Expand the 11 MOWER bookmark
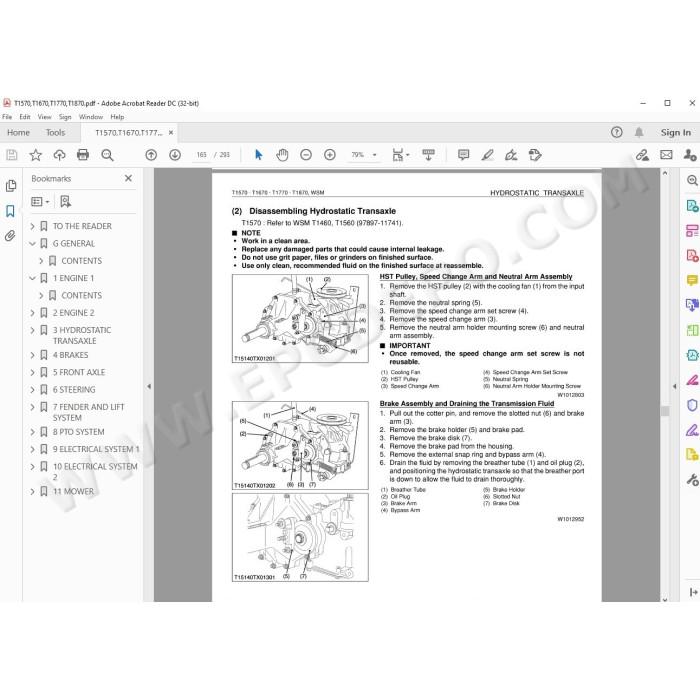 (32, 492)
